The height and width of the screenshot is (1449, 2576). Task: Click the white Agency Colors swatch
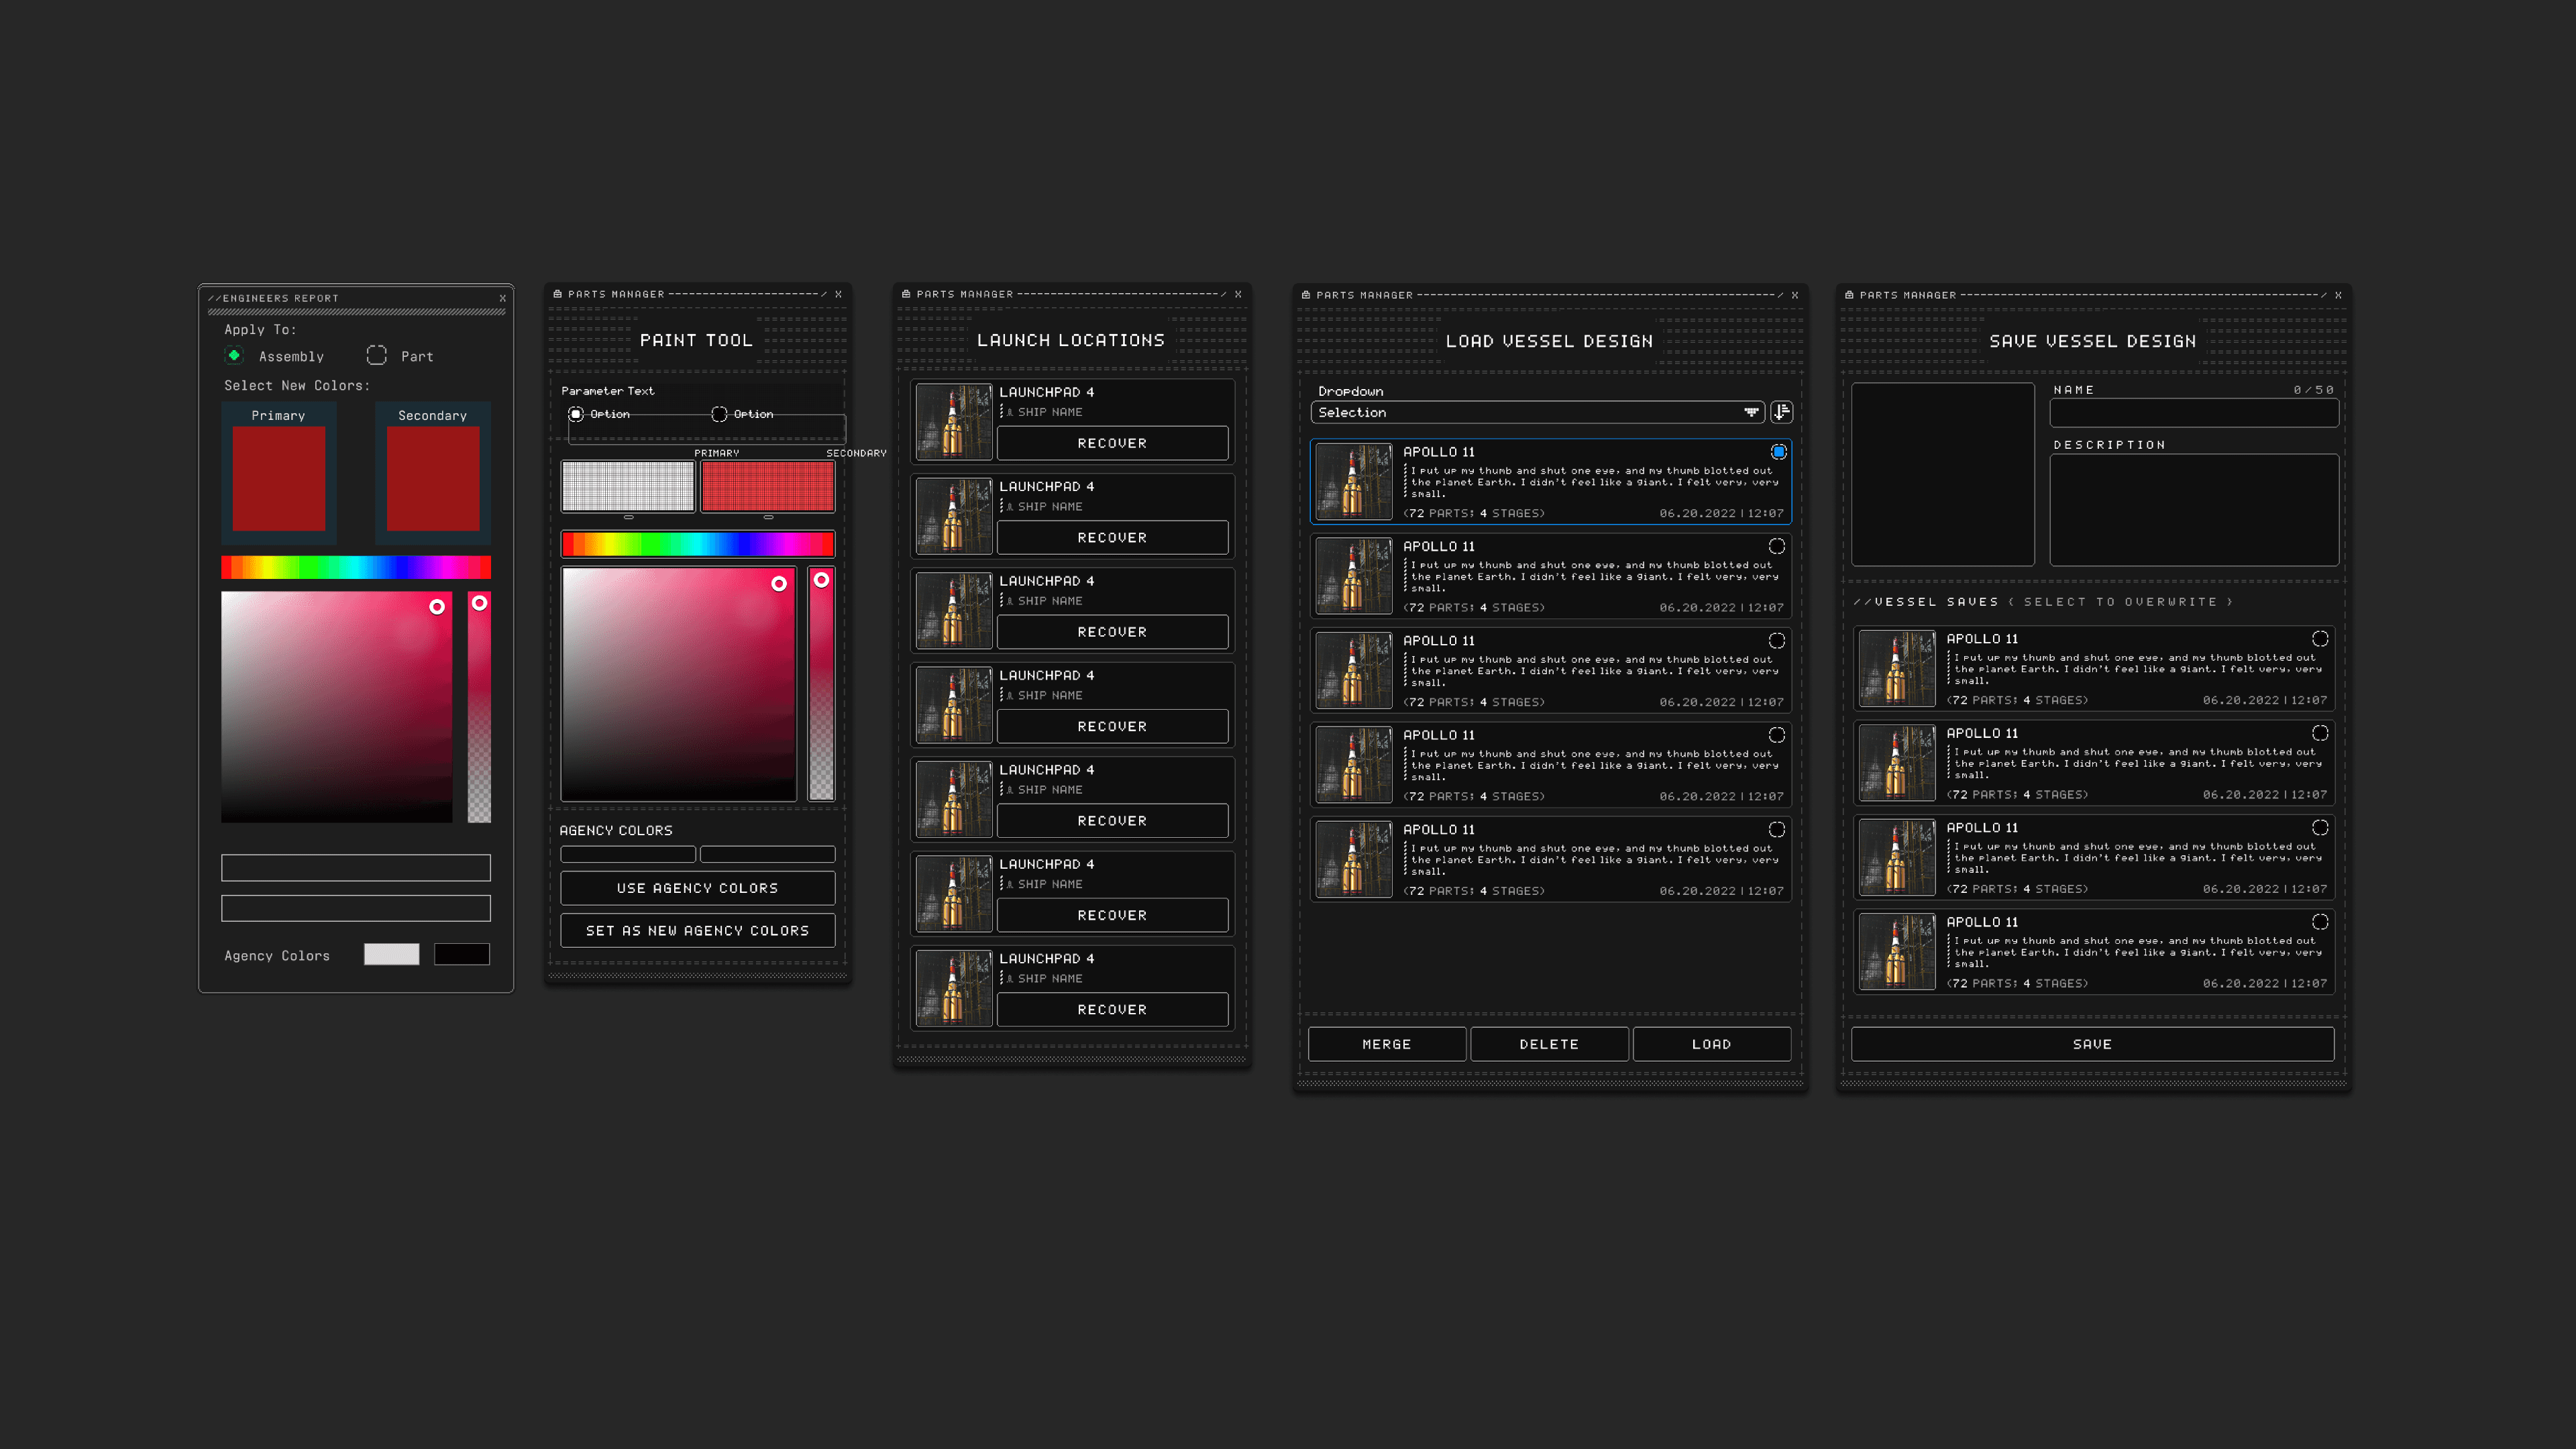[391, 954]
